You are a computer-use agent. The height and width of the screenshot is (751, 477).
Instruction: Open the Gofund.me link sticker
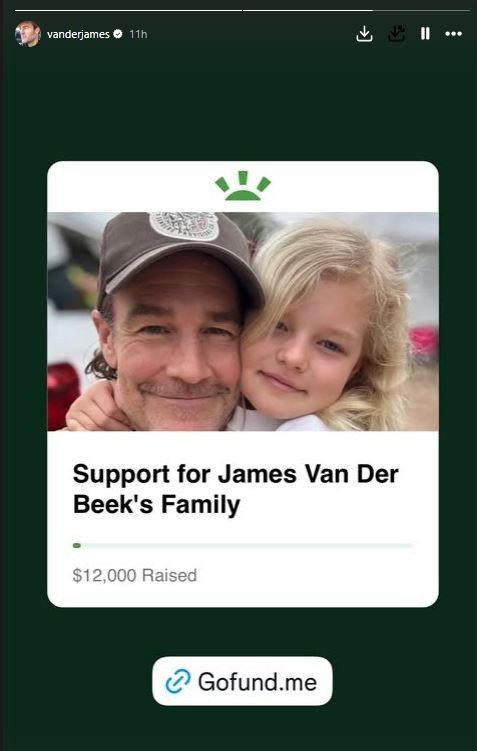pyautogui.click(x=242, y=681)
